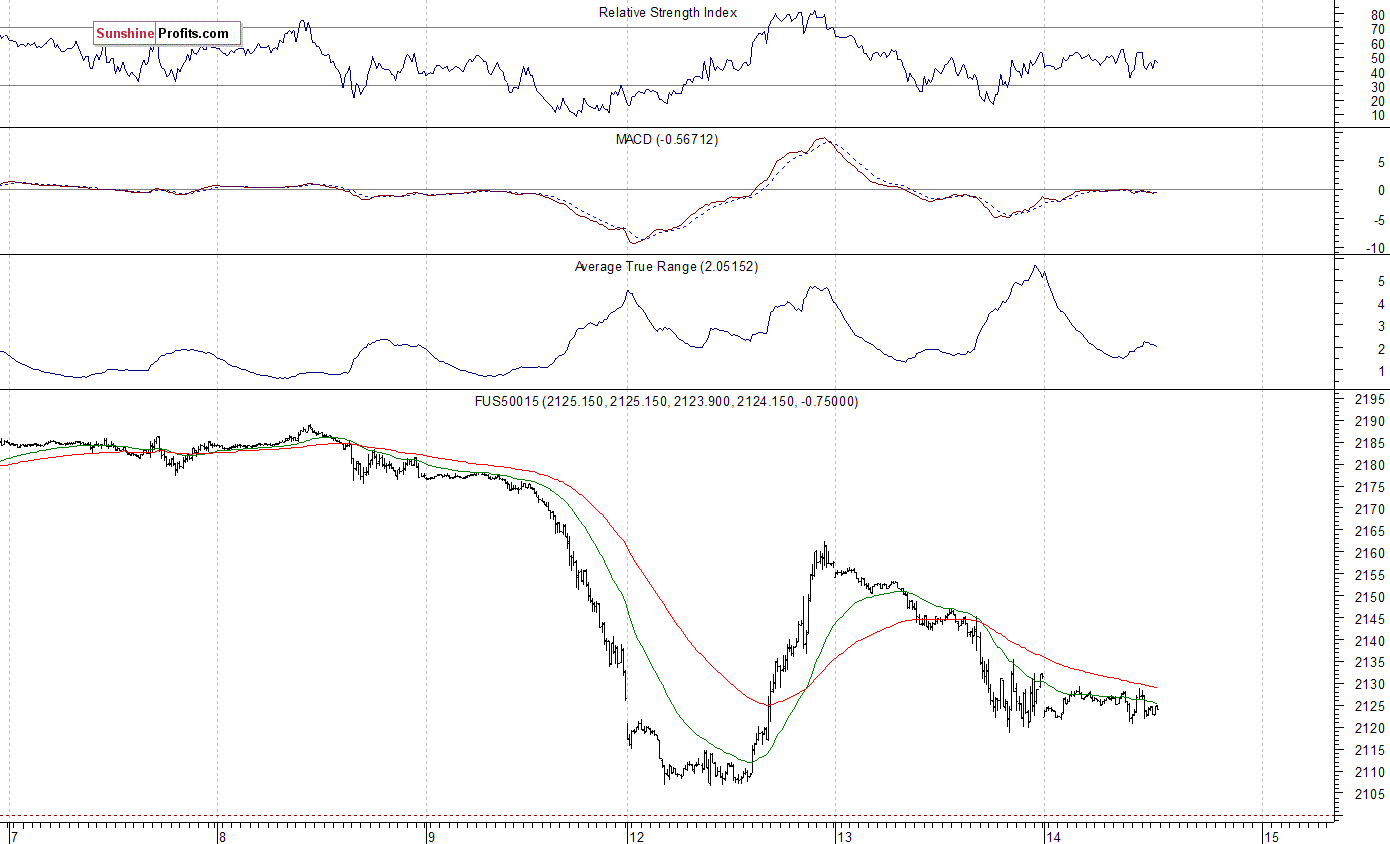Click date label 14 on time axis

click(1053, 836)
